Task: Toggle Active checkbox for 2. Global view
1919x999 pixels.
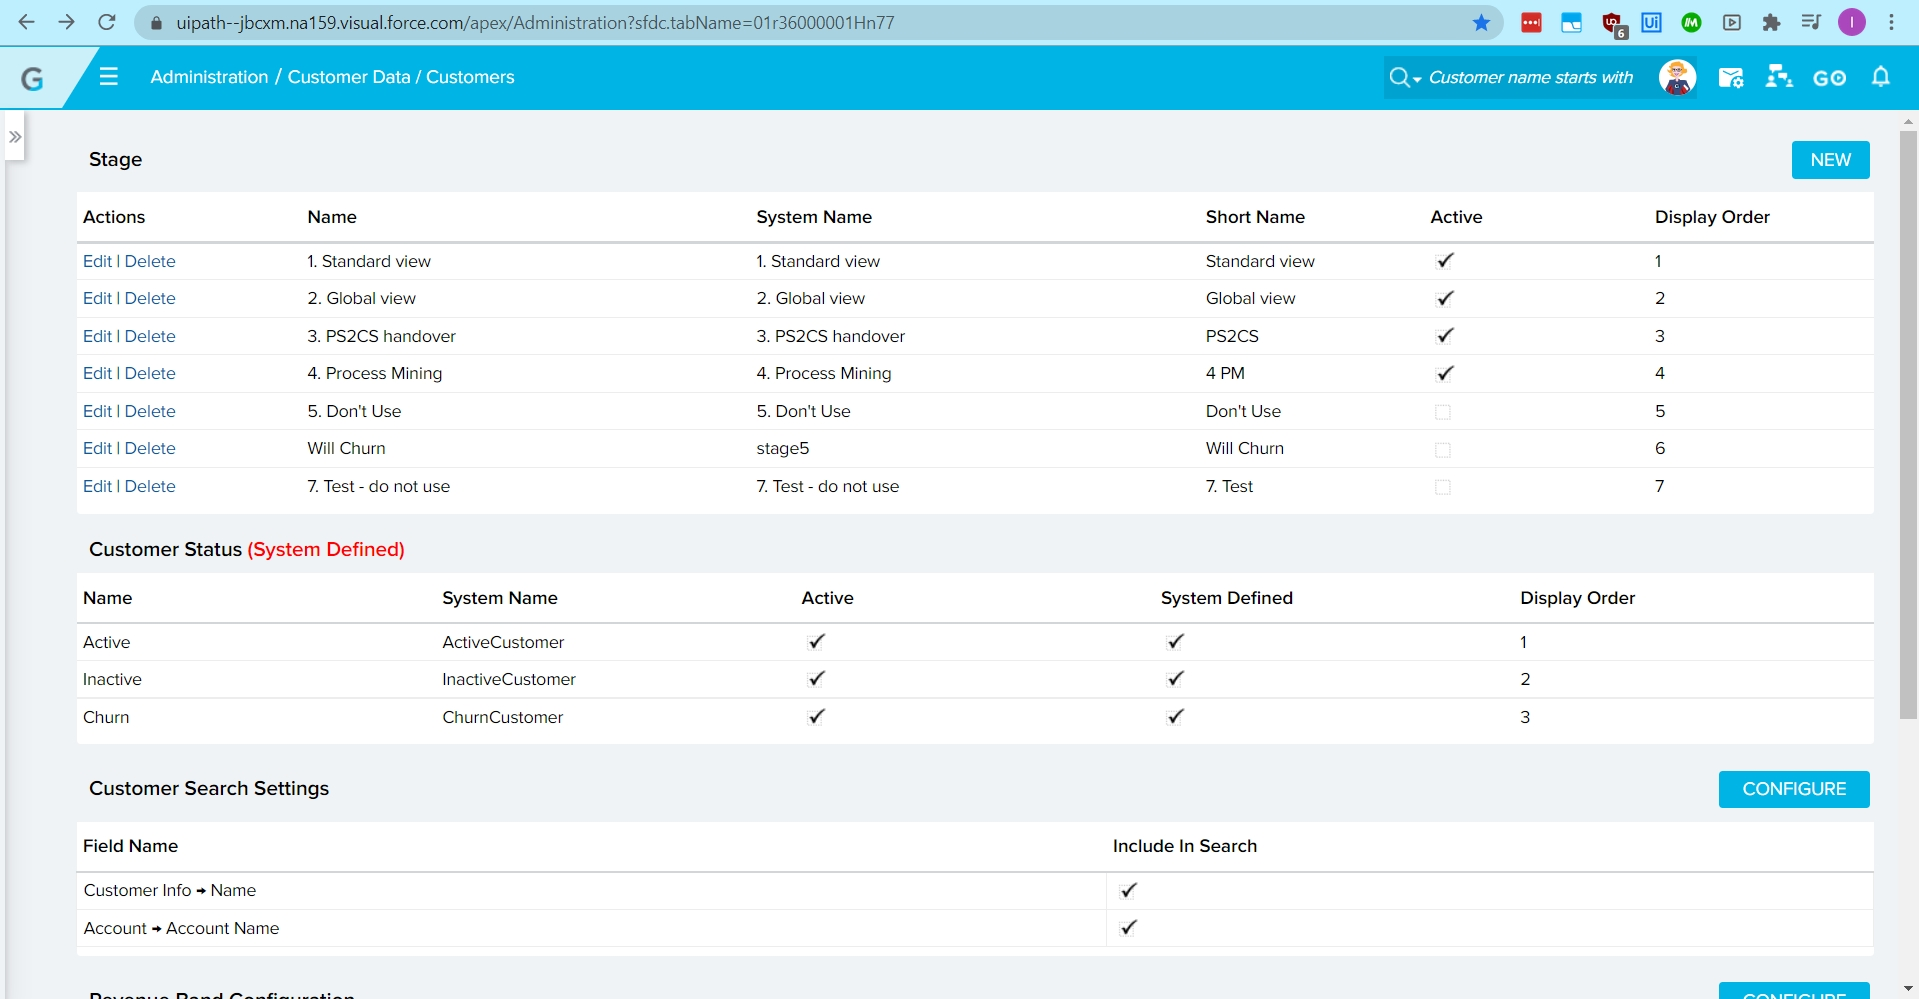Action: pyautogui.click(x=1444, y=298)
